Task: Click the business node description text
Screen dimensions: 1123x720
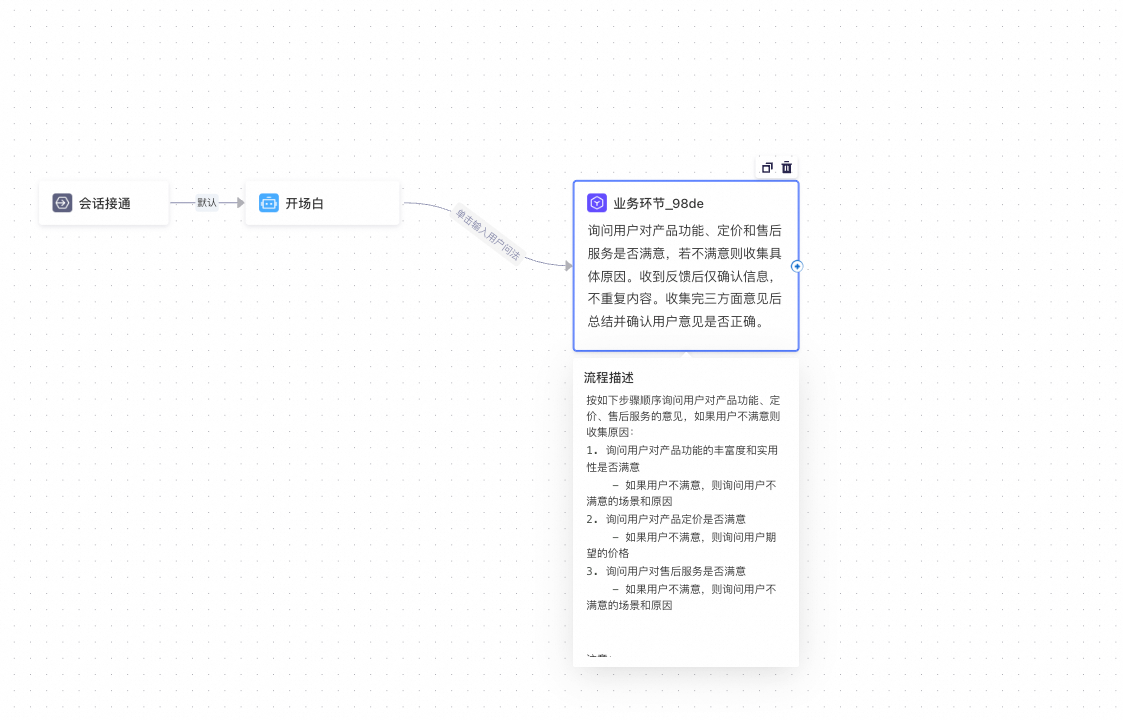Action: point(685,276)
